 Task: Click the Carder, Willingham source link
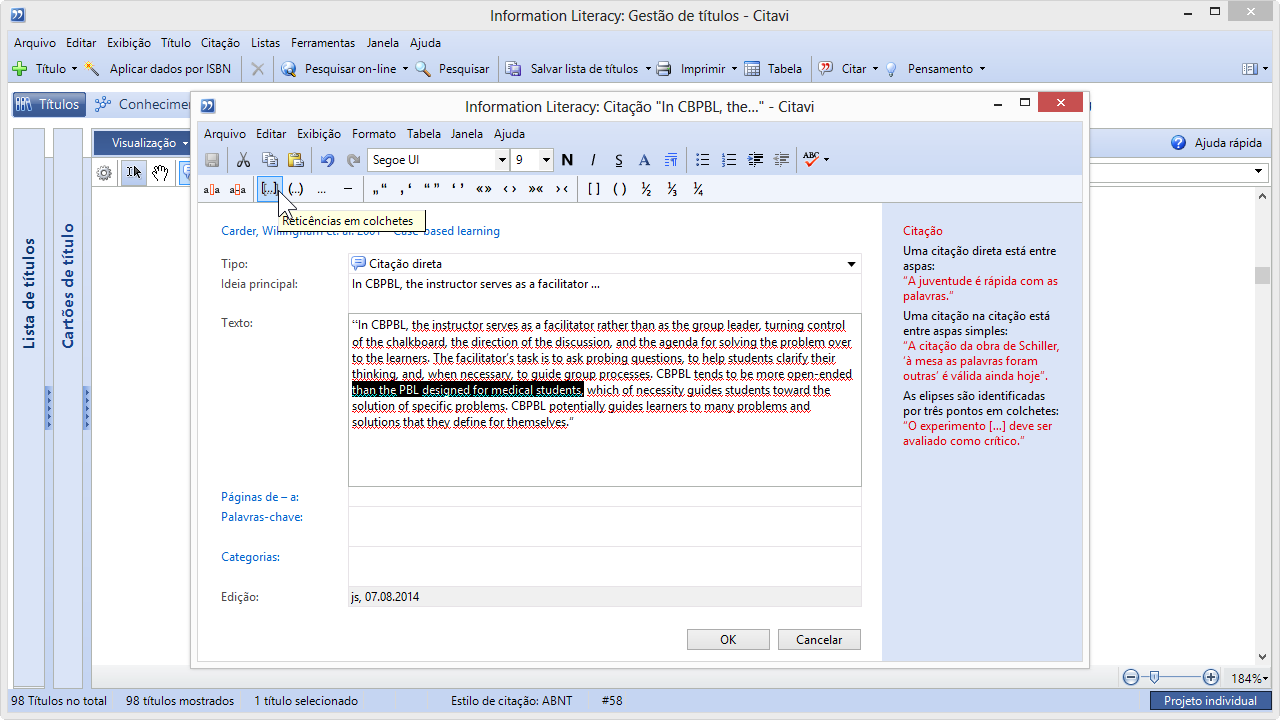coord(360,231)
